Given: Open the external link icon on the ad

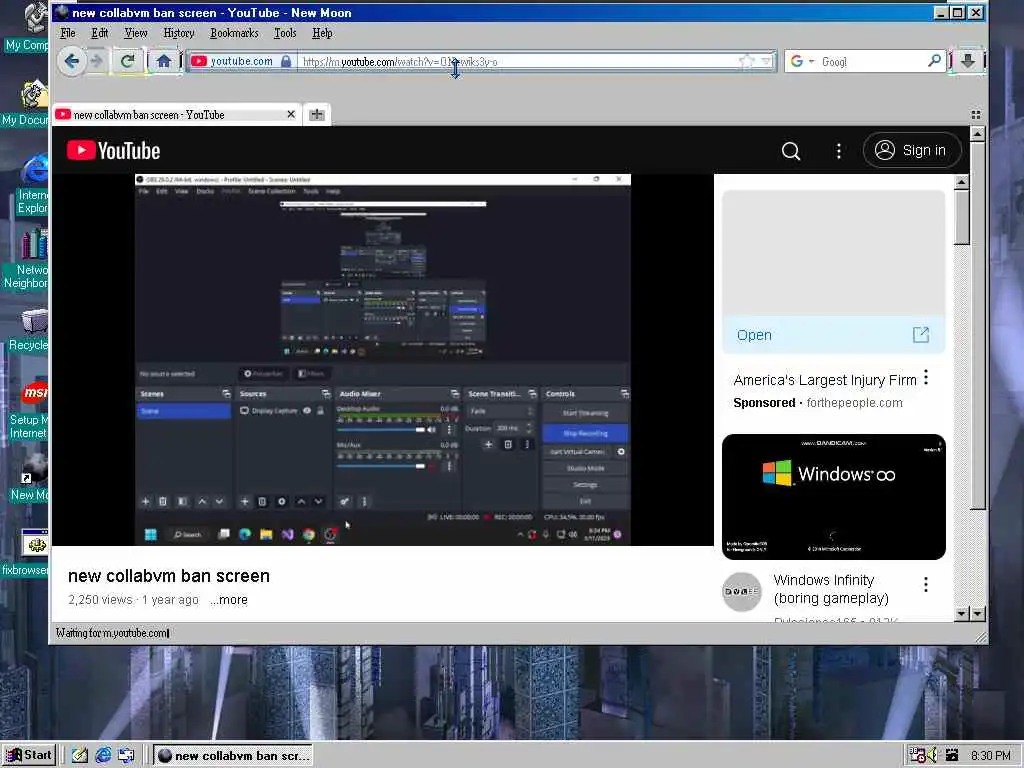Looking at the screenshot, I should tap(920, 335).
